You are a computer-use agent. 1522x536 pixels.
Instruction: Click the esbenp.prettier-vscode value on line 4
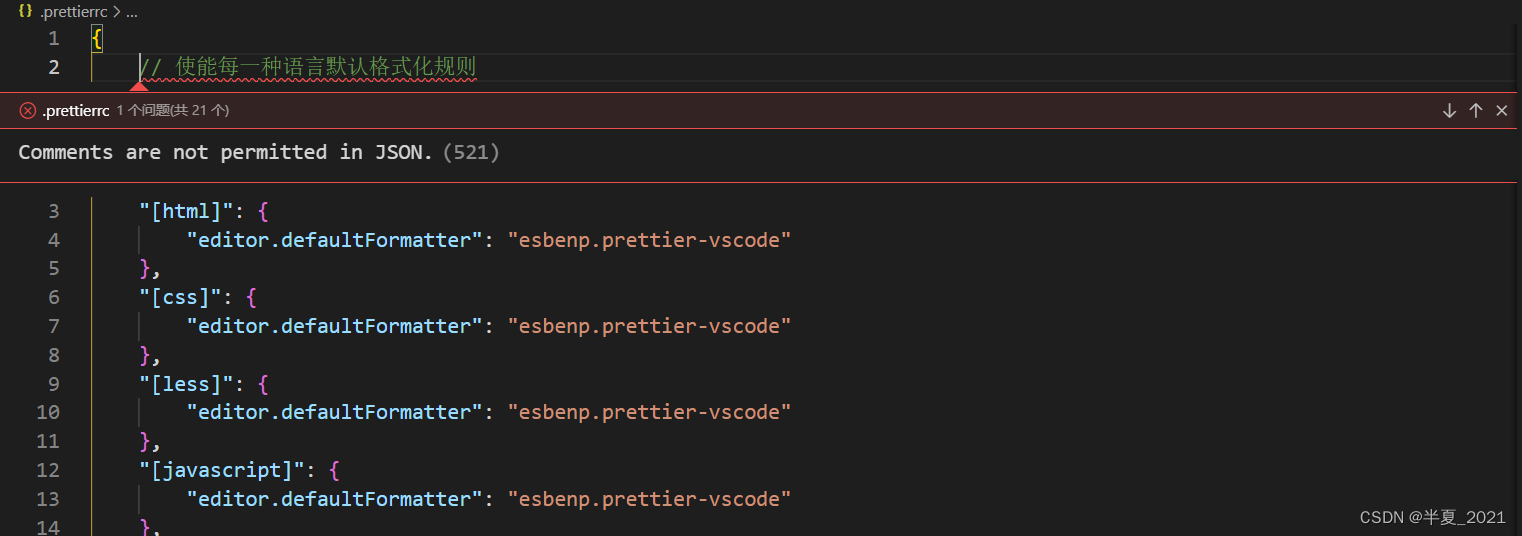click(x=650, y=240)
